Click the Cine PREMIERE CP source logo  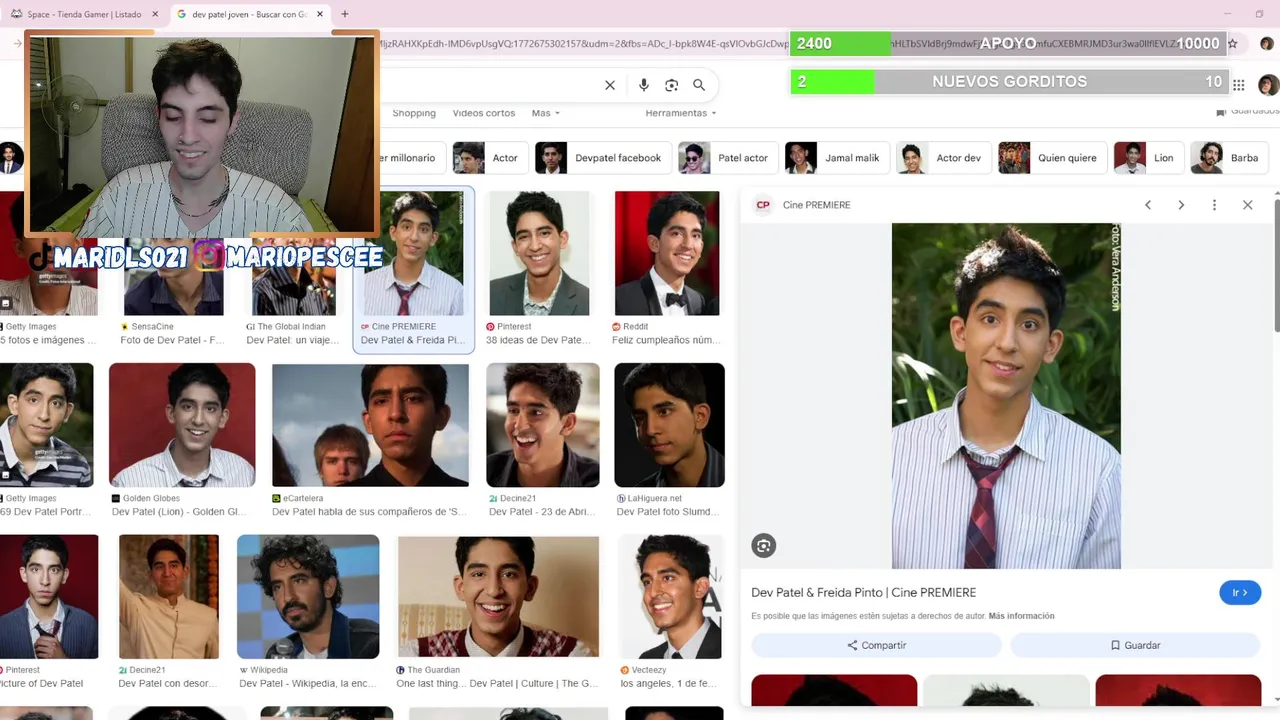tap(763, 205)
